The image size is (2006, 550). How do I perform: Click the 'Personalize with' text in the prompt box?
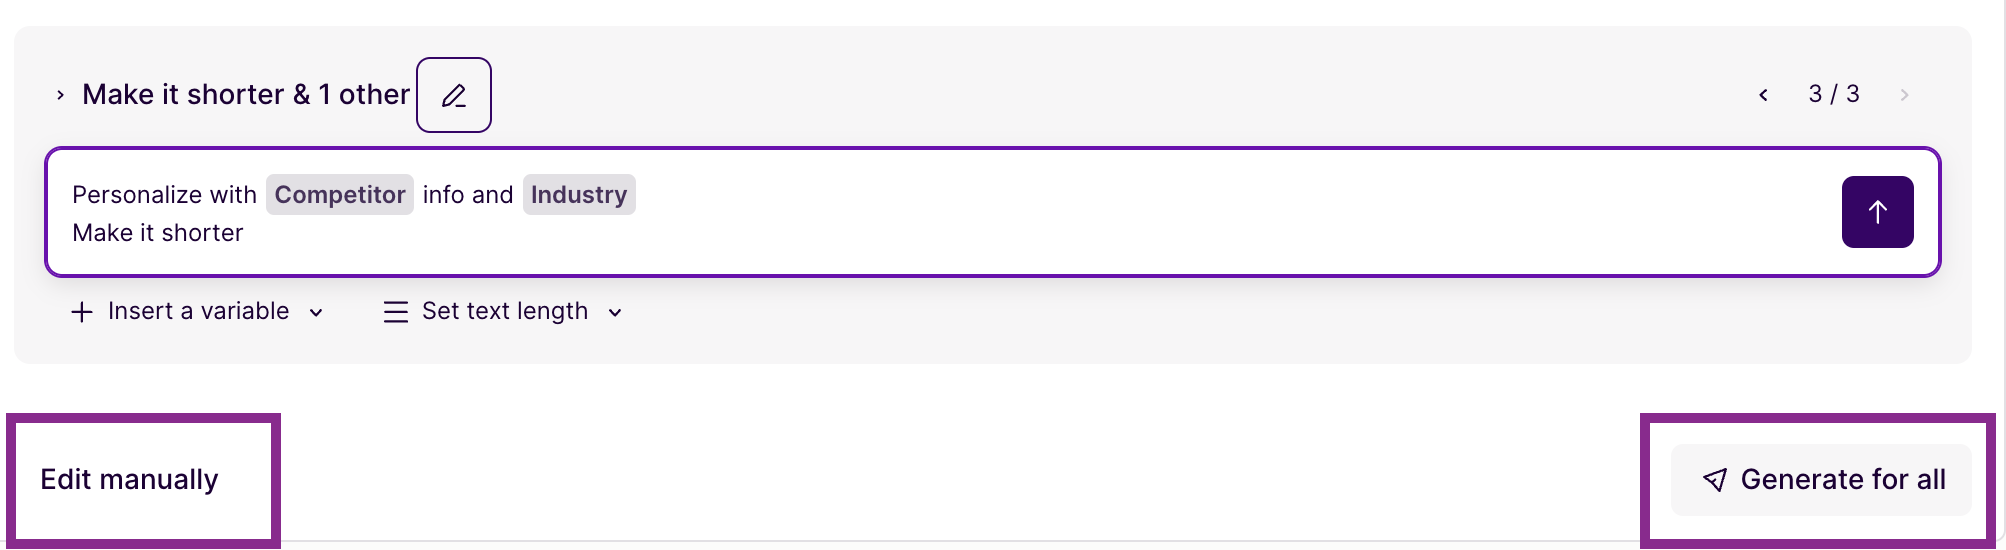pyautogui.click(x=165, y=195)
